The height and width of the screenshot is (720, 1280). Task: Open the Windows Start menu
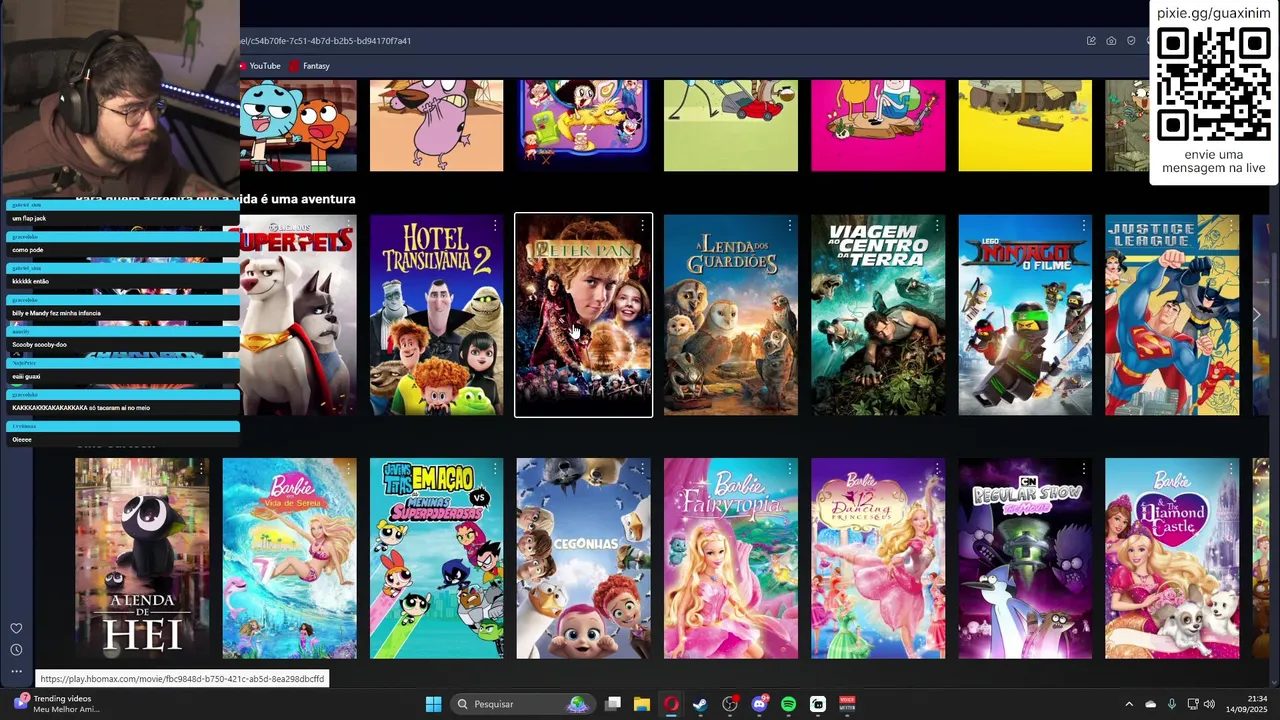(433, 704)
